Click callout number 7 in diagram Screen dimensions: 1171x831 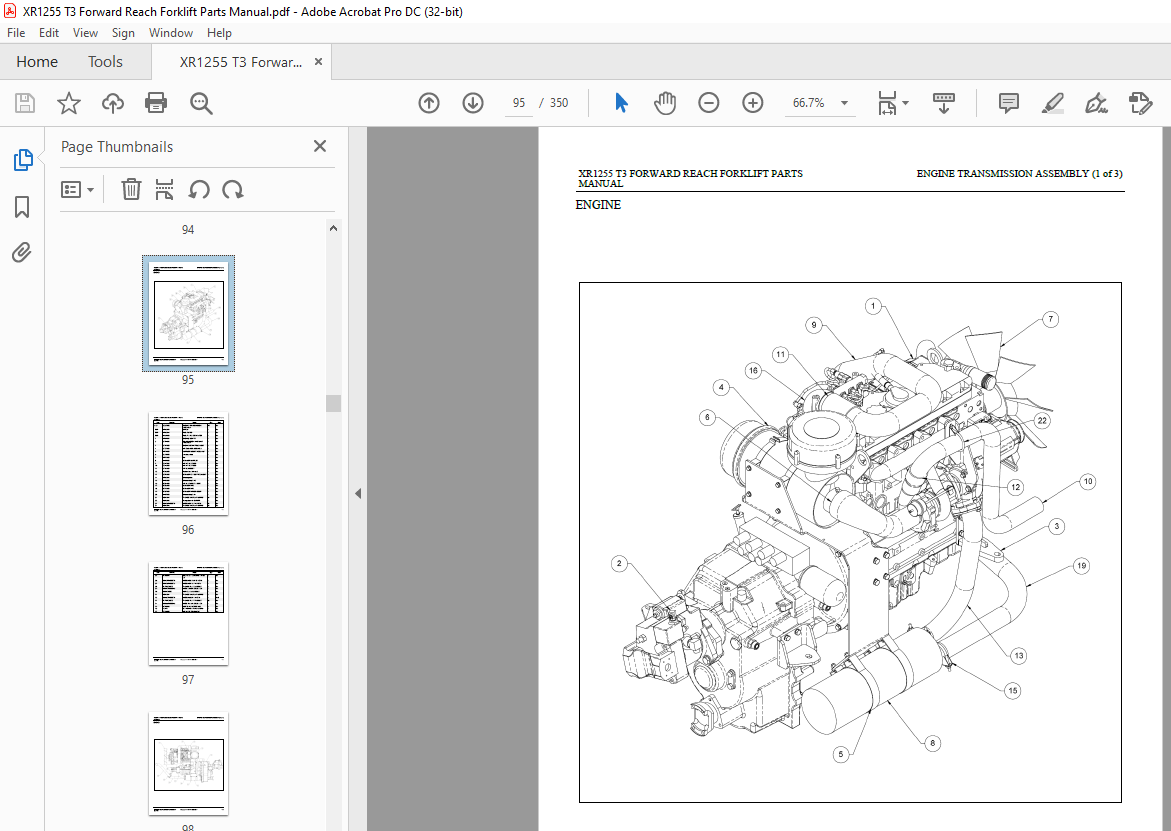pos(1051,320)
